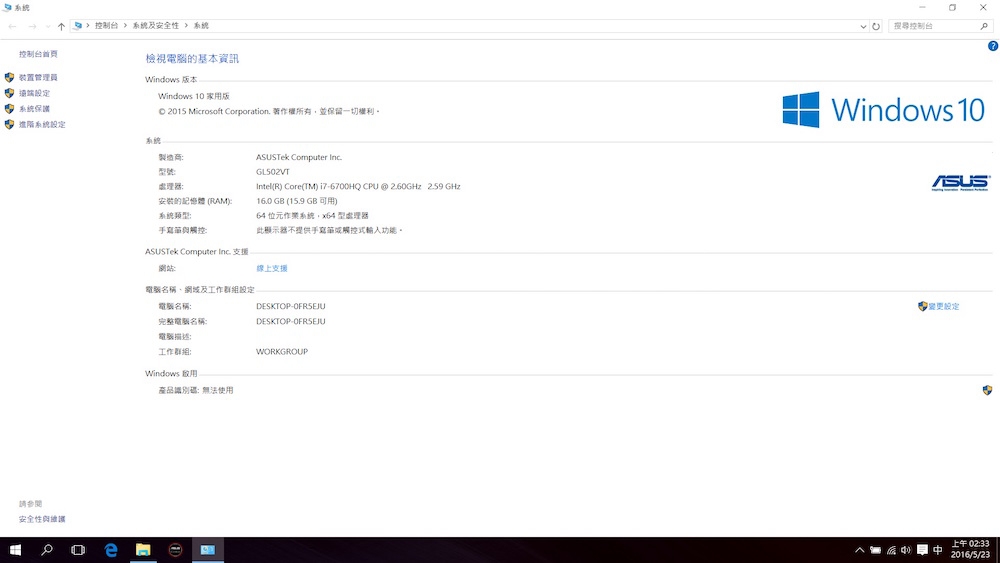The height and width of the screenshot is (563, 1000).
Task: Click the 中 input method indicator
Action: (x=938, y=550)
